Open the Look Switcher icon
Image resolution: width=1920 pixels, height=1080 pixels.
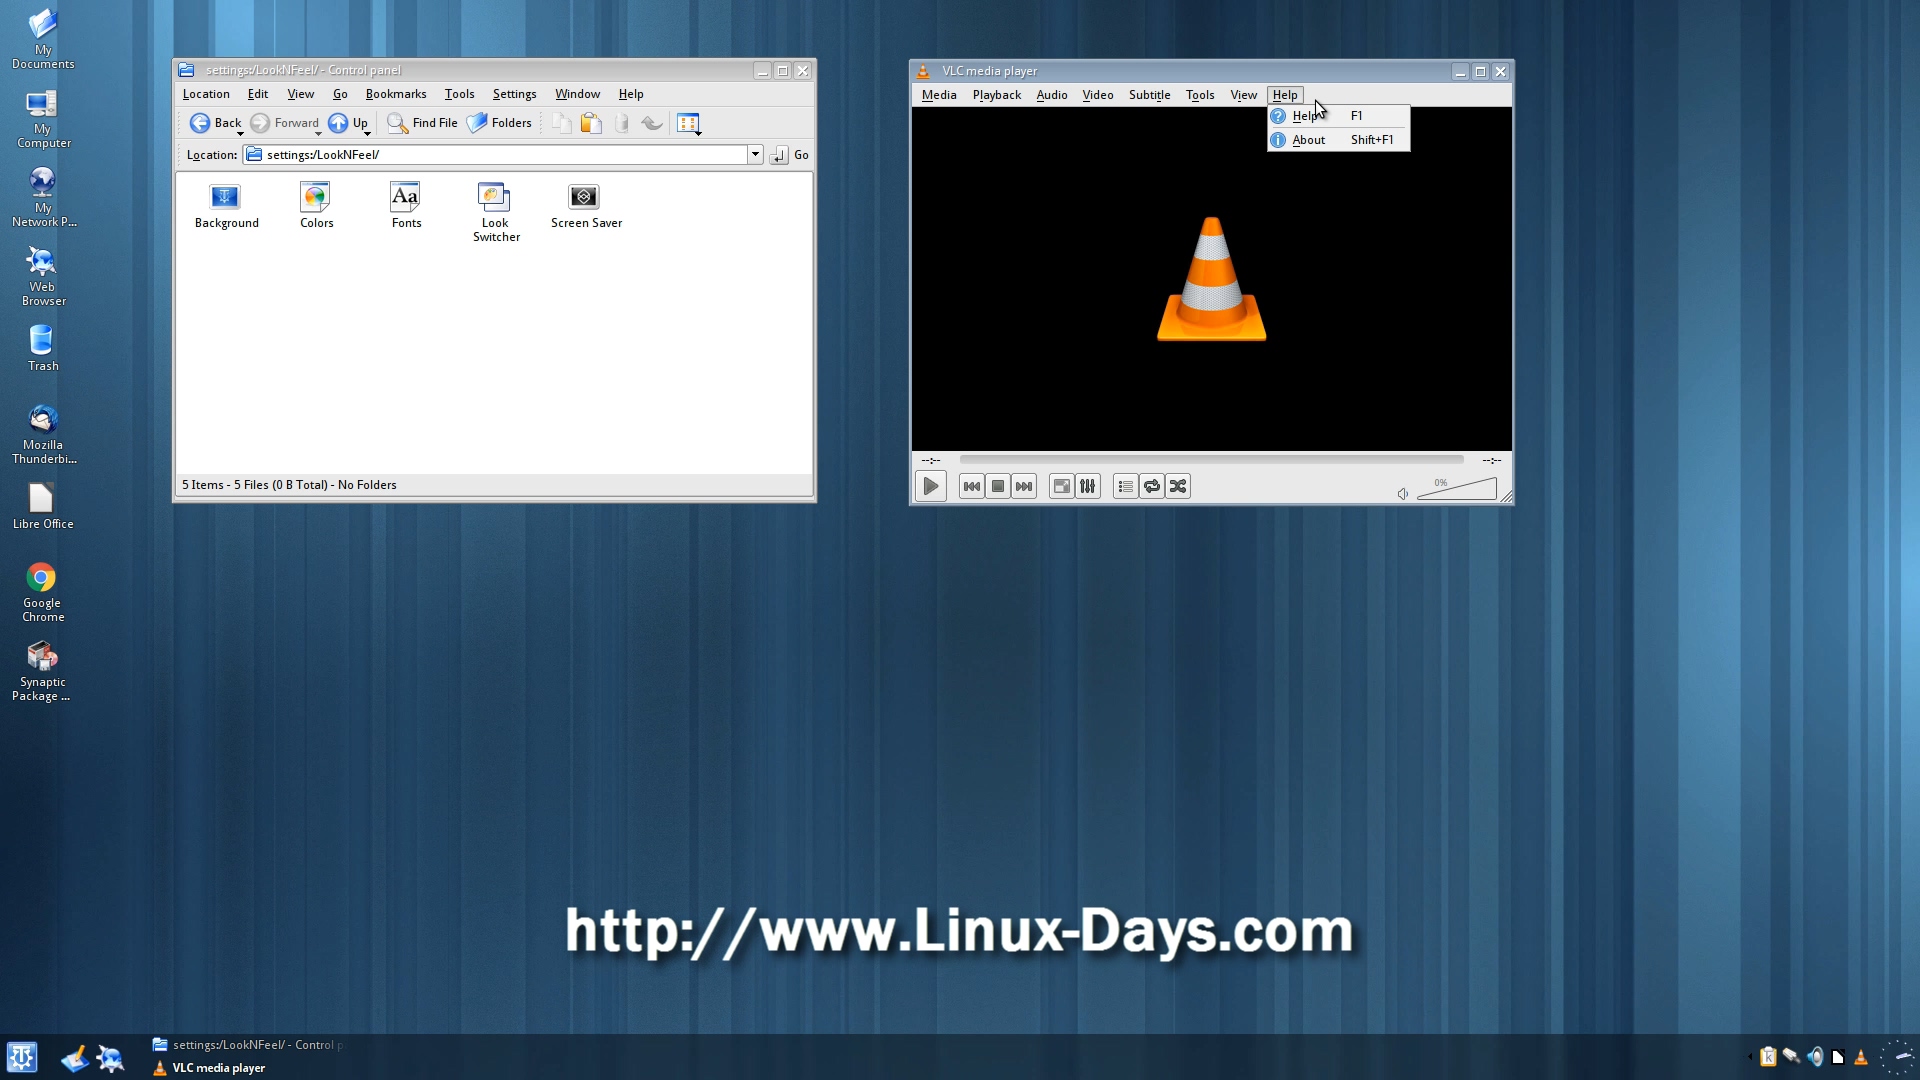(x=496, y=212)
